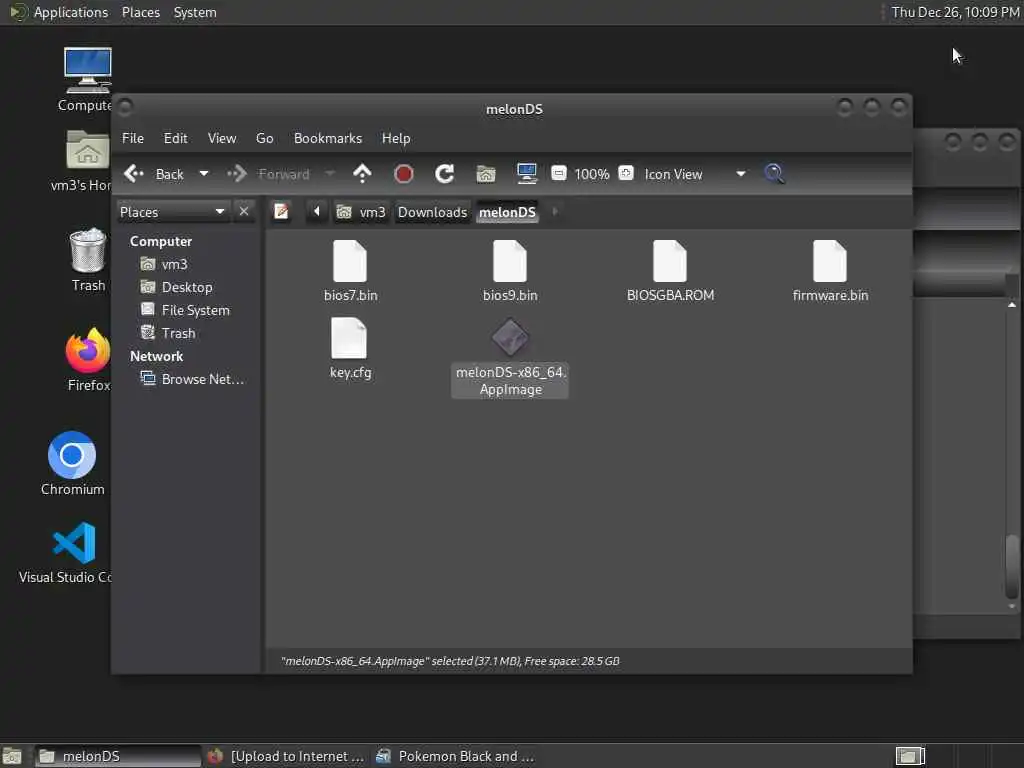Screen dimensions: 1024x768
Task: Open the Applications menu in top panel
Action: pyautogui.click(x=60, y=12)
